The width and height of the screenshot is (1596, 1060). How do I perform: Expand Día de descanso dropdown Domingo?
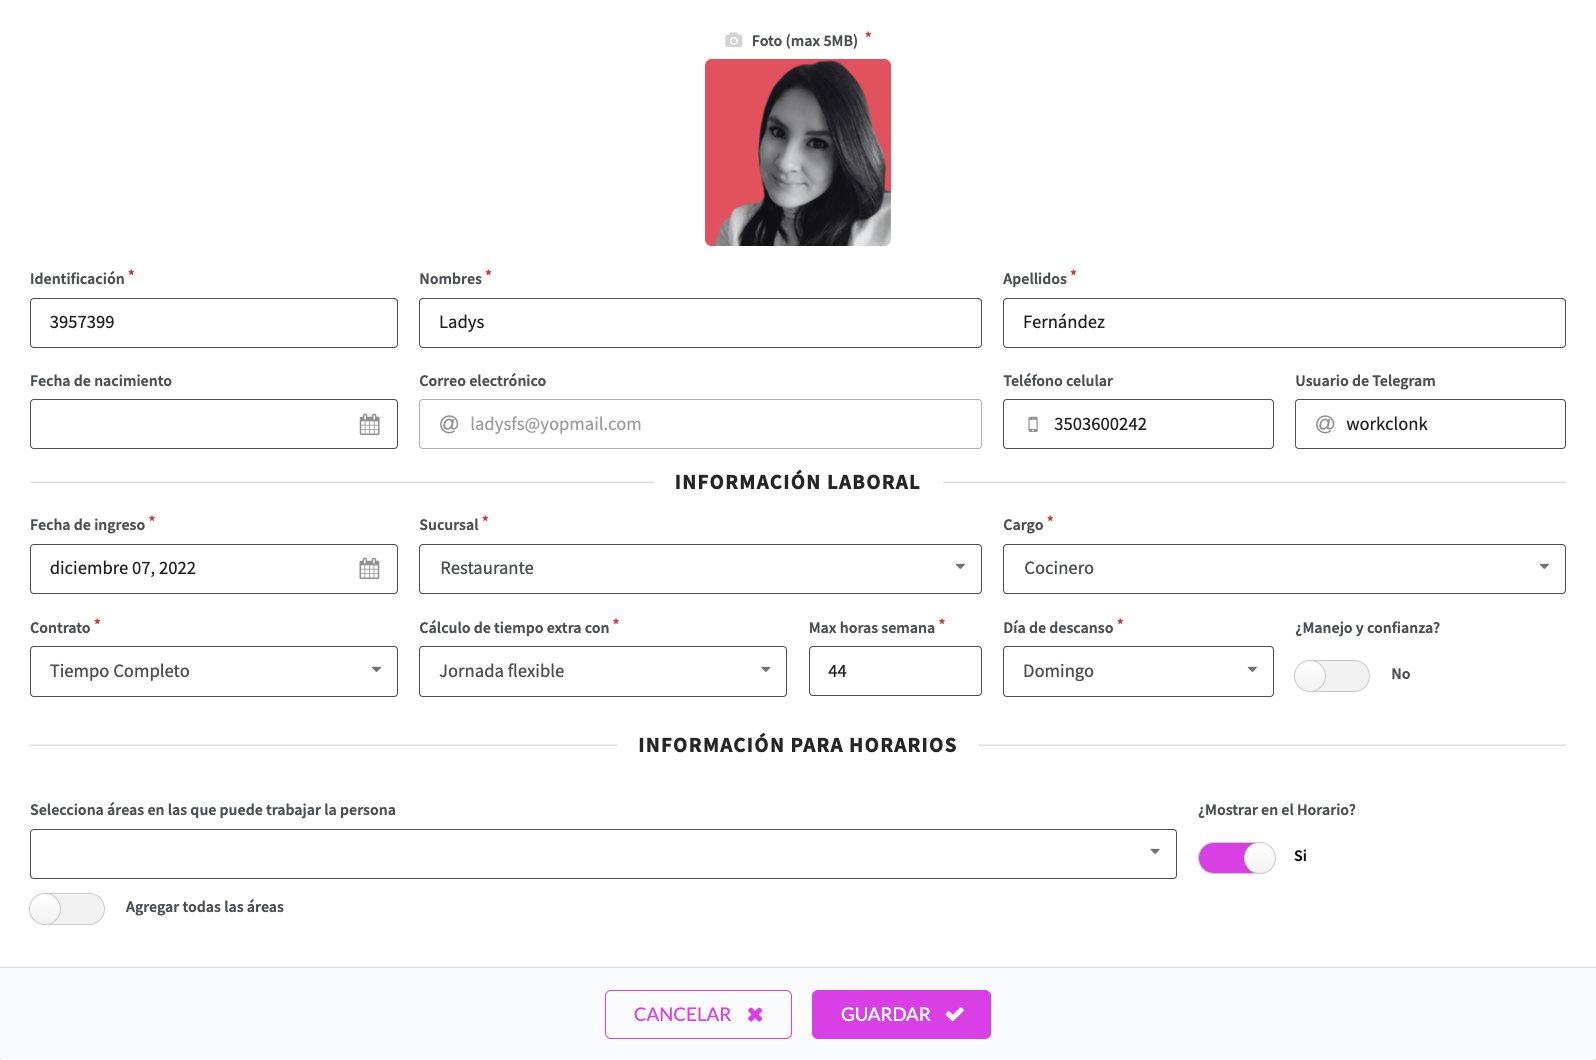[1138, 671]
